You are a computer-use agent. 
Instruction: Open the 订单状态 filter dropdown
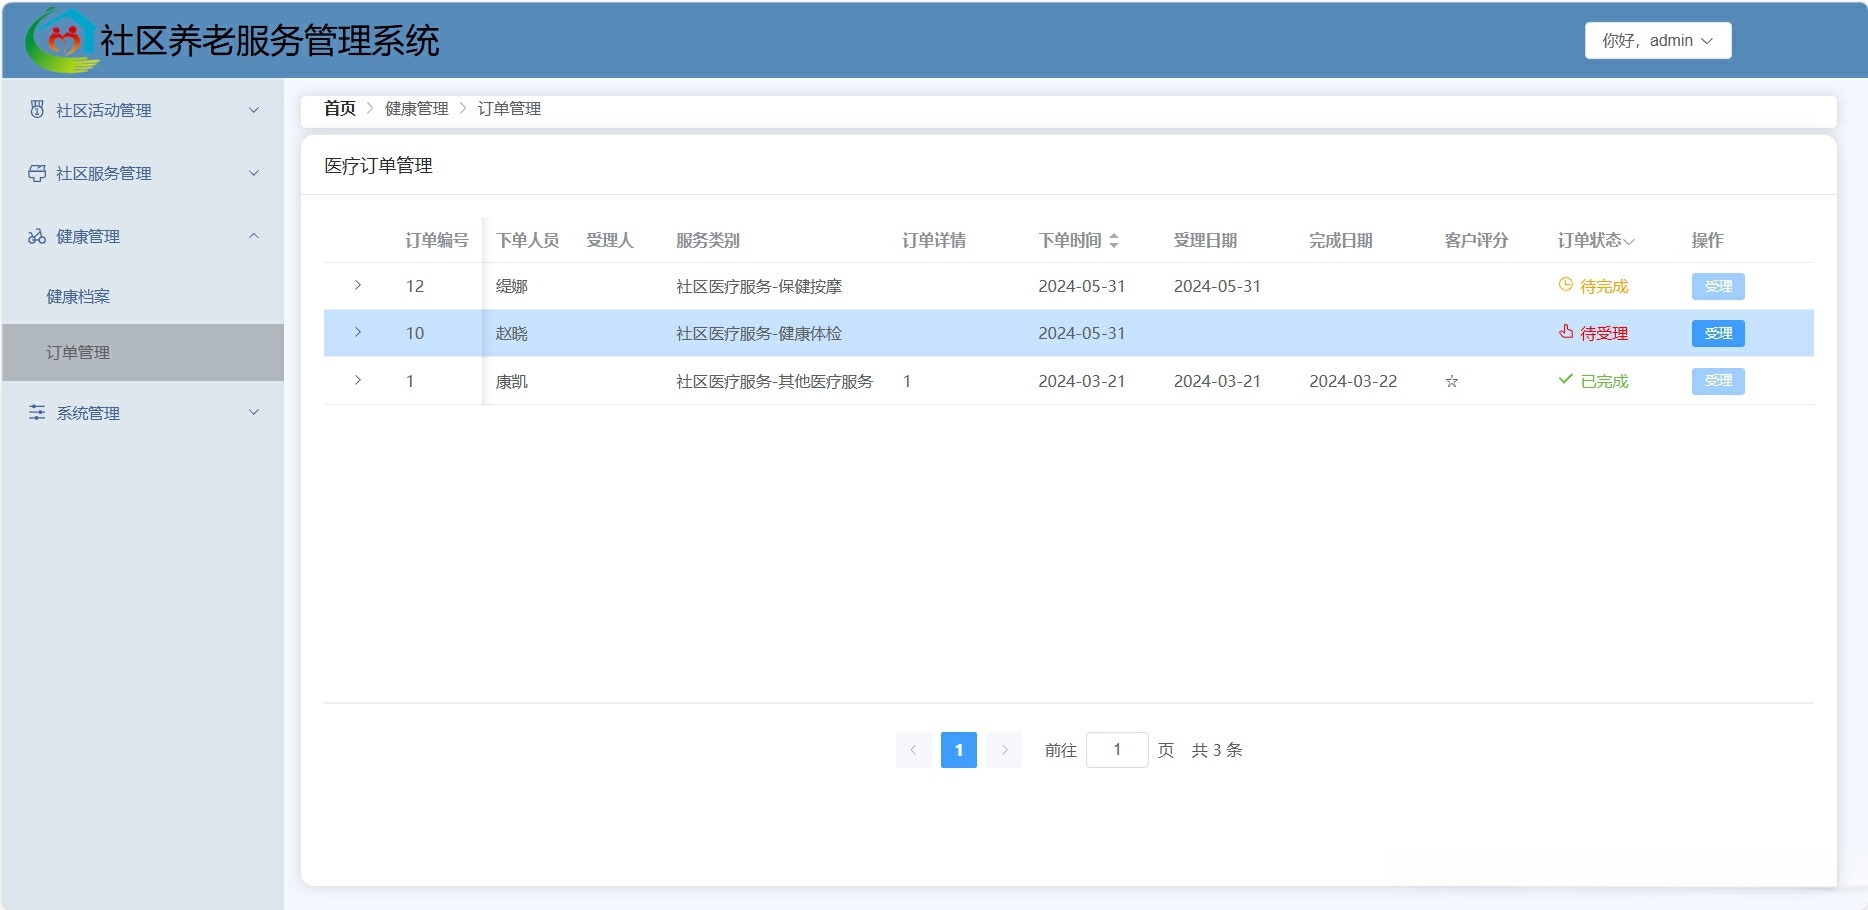[1629, 241]
